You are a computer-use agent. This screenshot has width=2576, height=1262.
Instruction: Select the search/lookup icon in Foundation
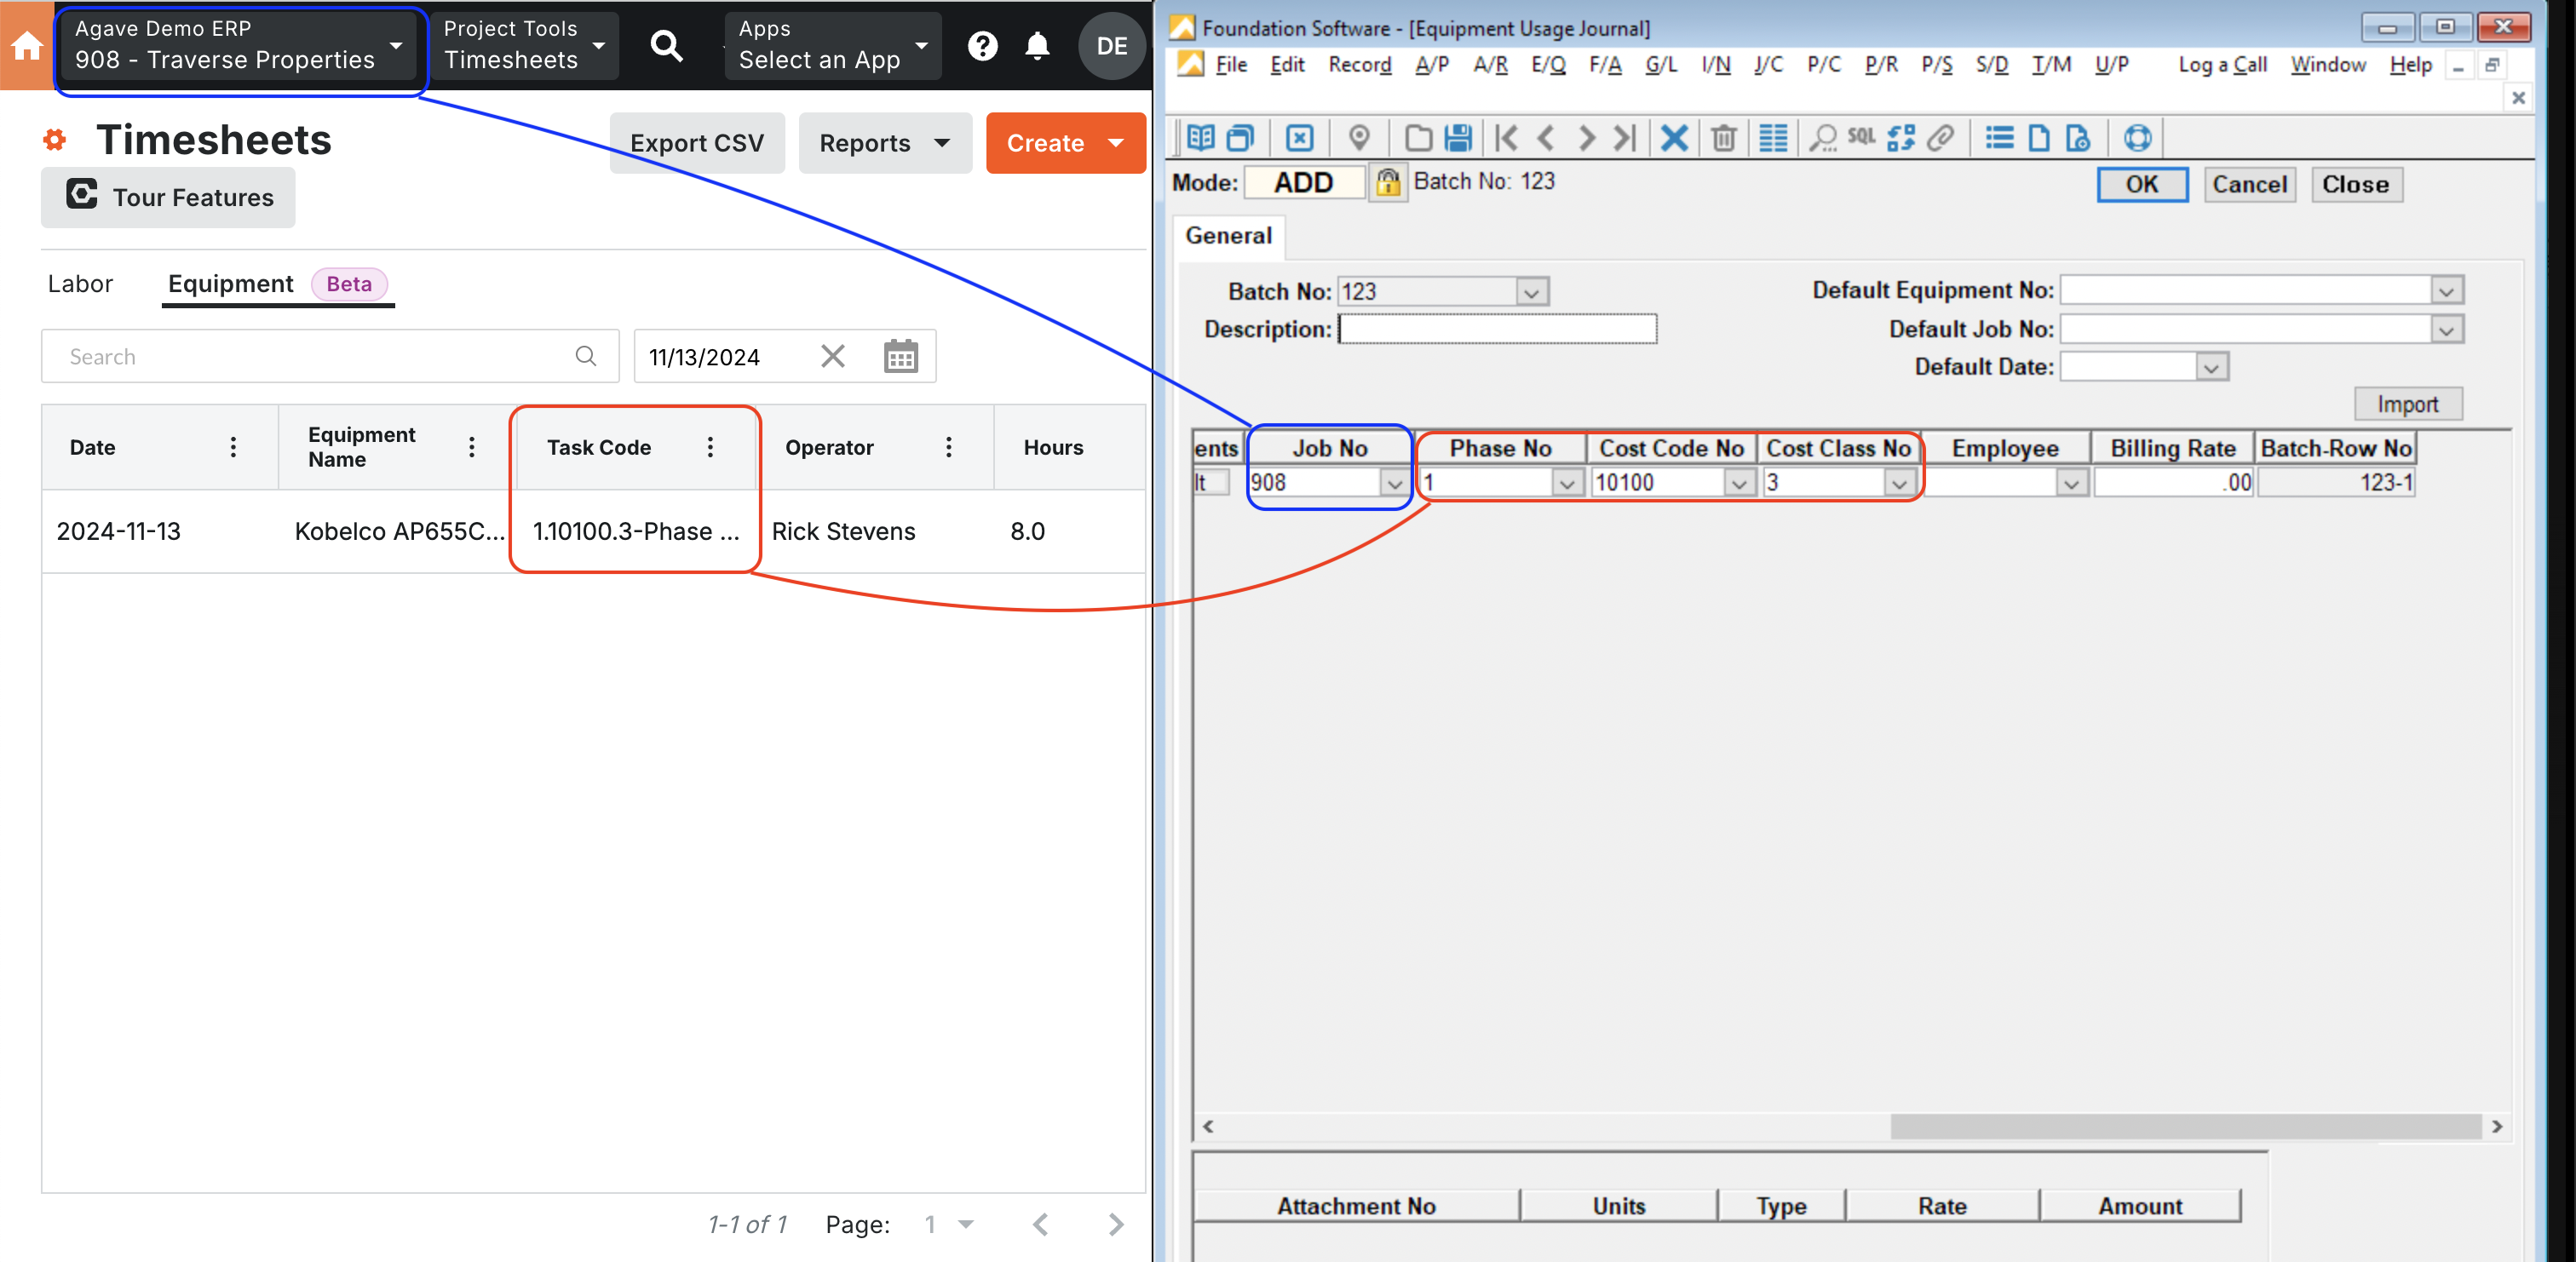pos(1820,138)
